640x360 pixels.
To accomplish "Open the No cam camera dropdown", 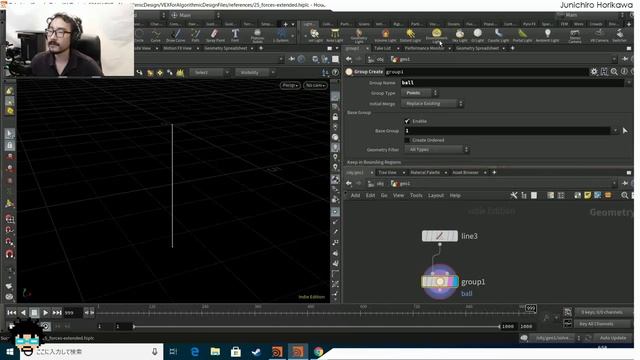I will (x=316, y=85).
